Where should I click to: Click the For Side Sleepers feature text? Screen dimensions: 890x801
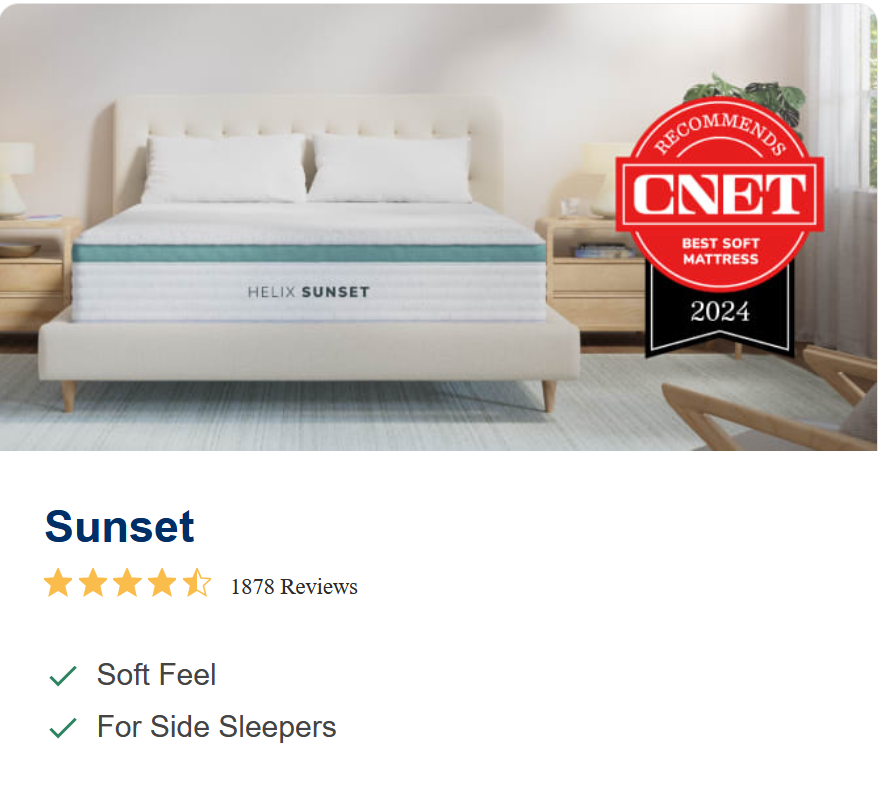pos(216,727)
